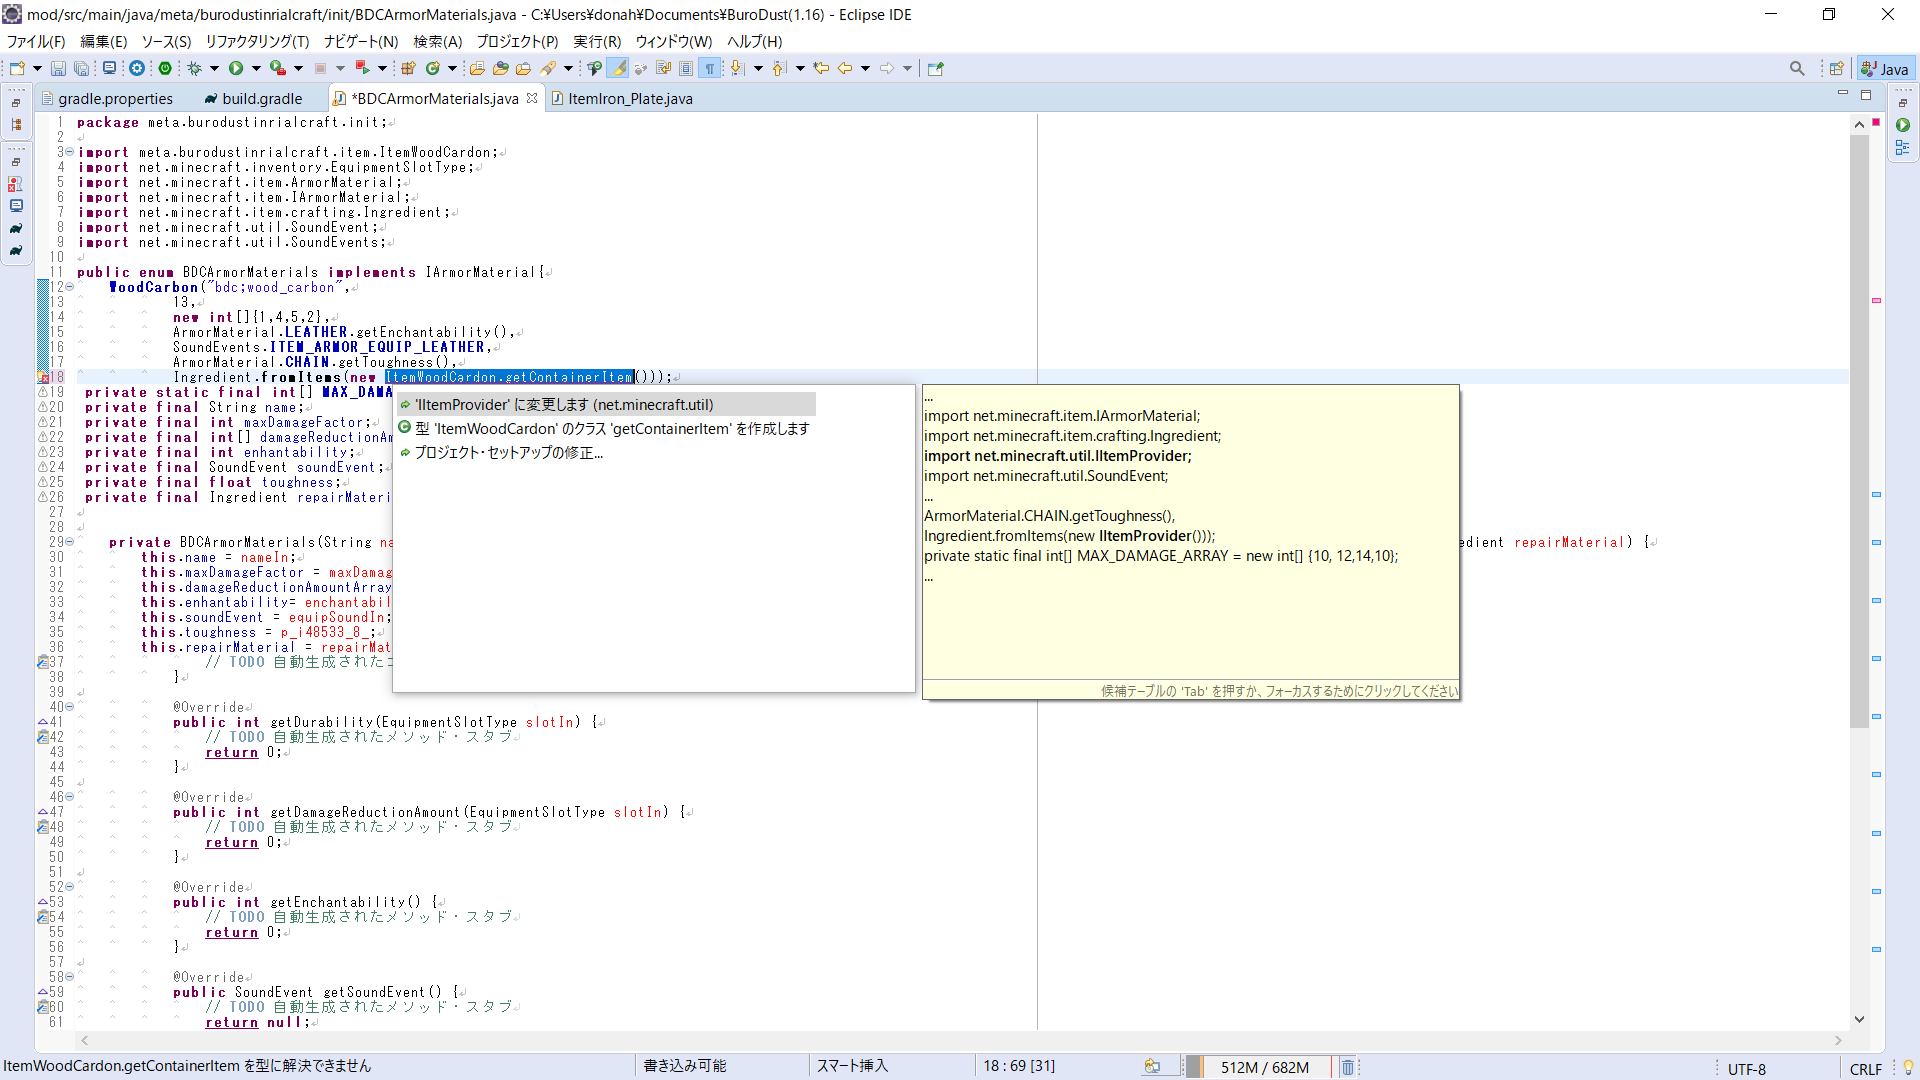Click the Debug bug icon
The image size is (1920, 1080).
coord(195,69)
